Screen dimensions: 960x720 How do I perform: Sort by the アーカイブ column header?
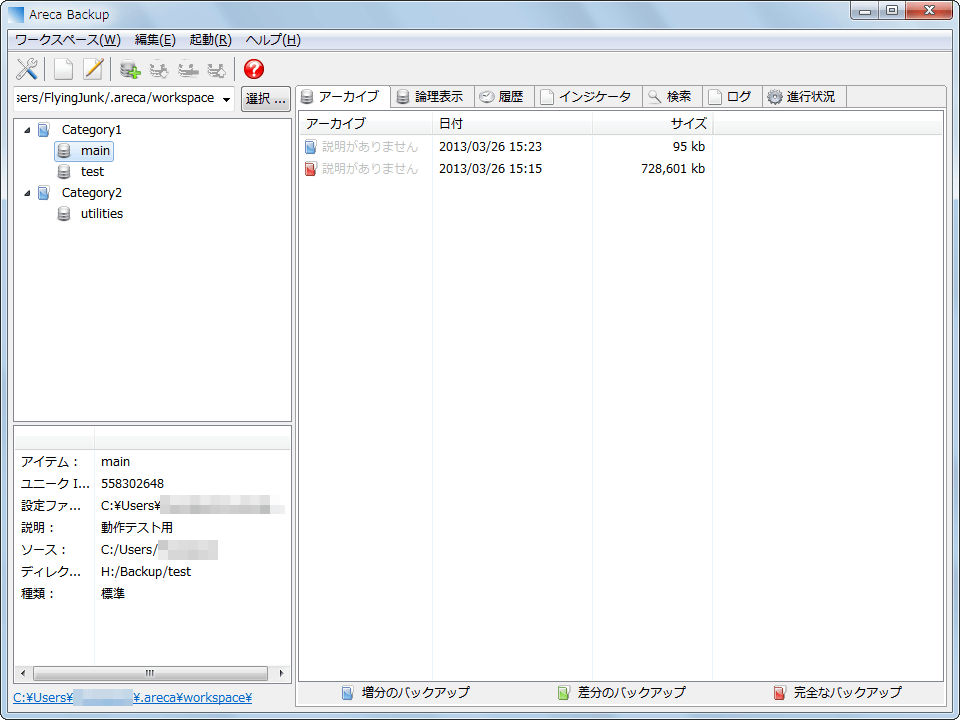pos(366,124)
